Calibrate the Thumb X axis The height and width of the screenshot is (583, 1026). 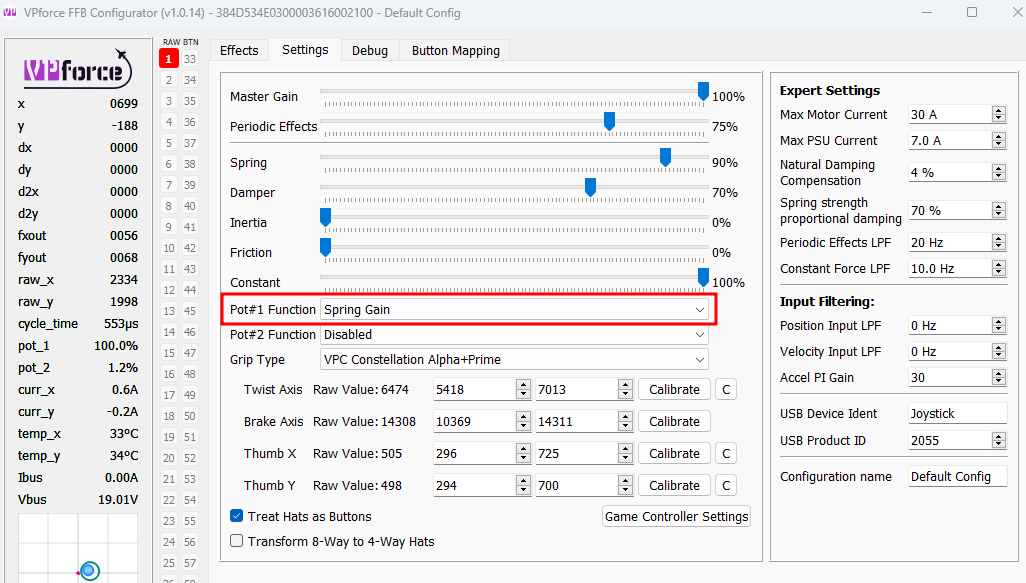674,453
